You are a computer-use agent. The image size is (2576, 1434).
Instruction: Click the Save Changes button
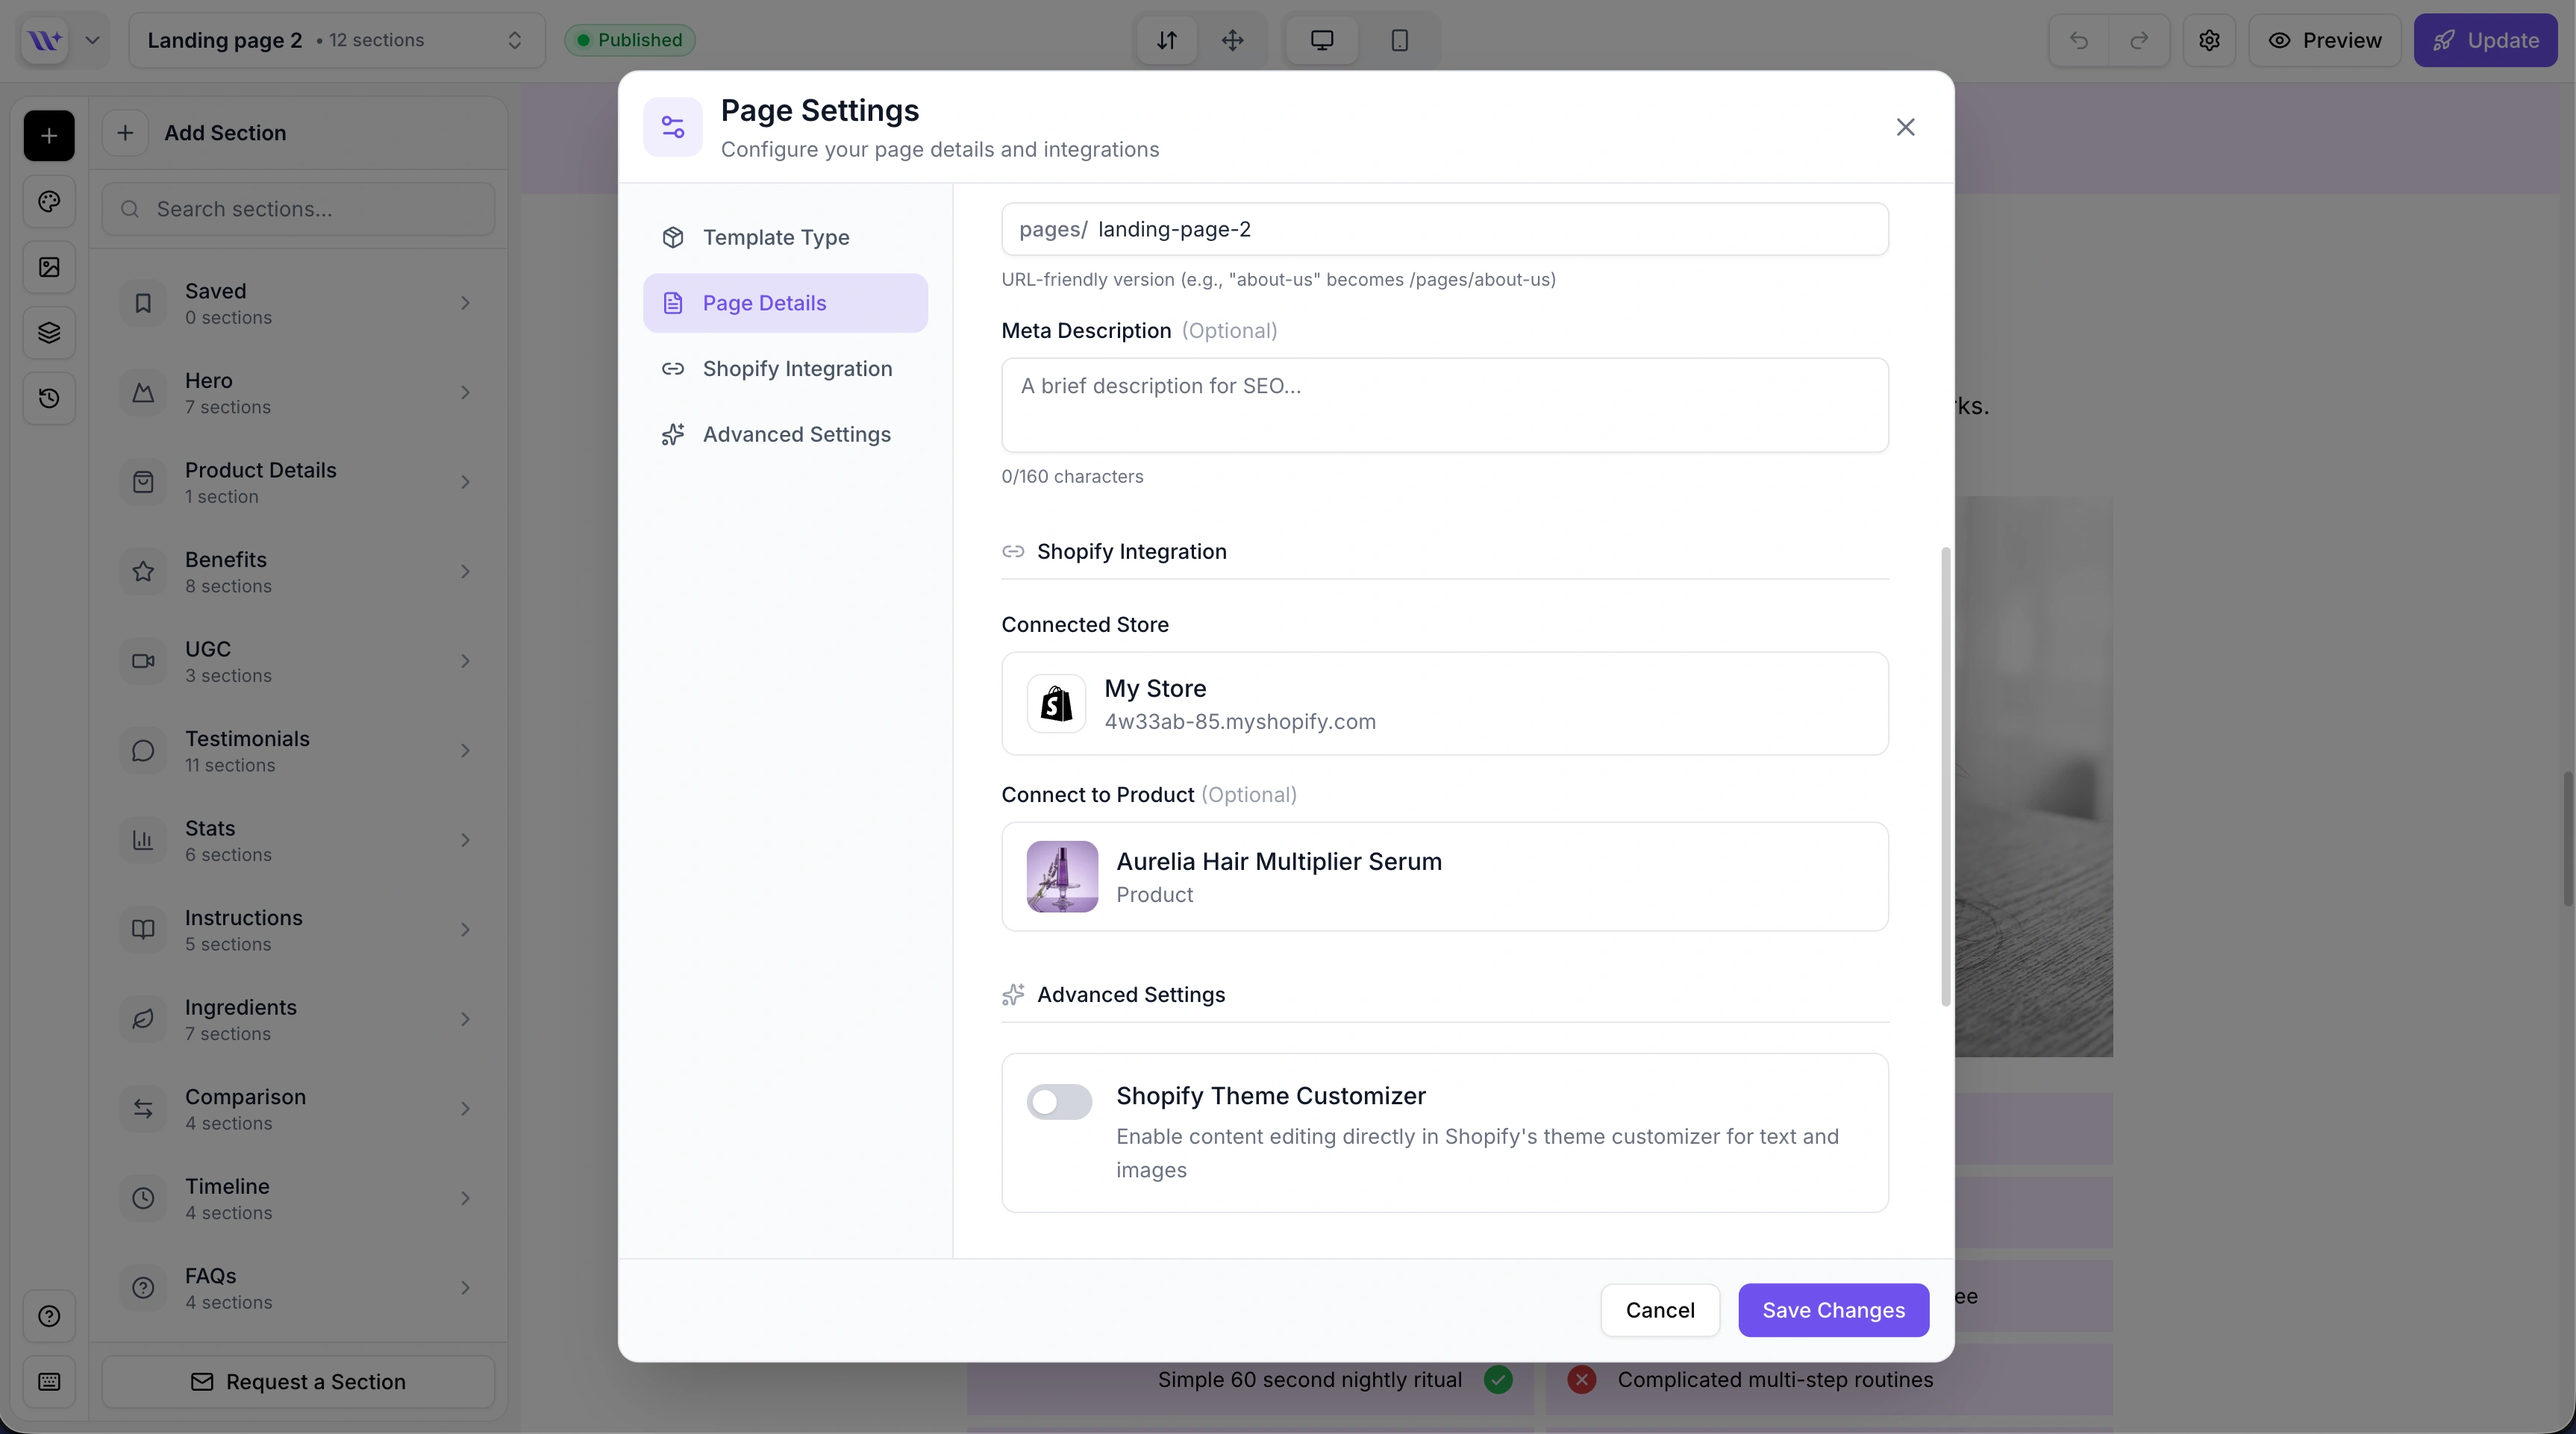pyautogui.click(x=1832, y=1310)
